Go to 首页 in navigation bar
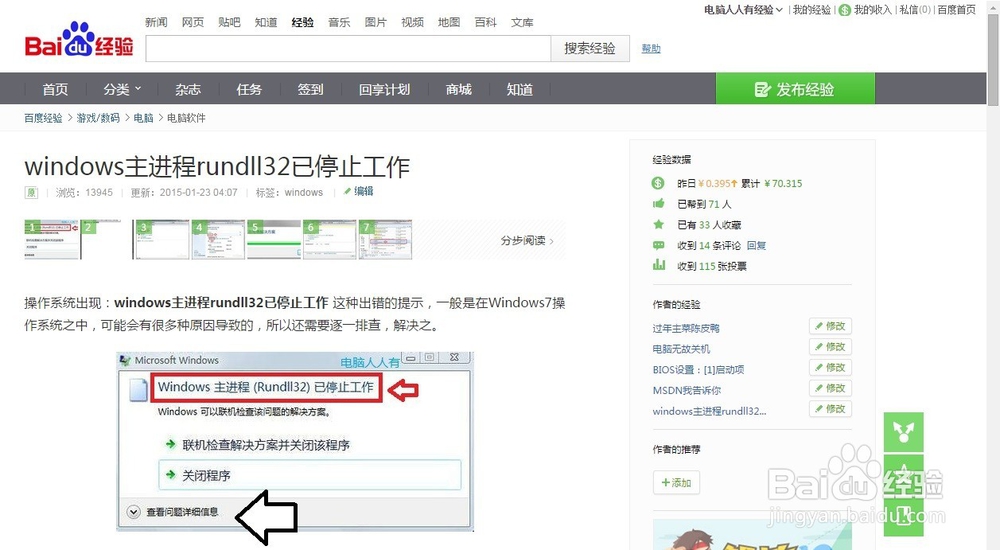The width and height of the screenshot is (1000, 550). (x=55, y=89)
